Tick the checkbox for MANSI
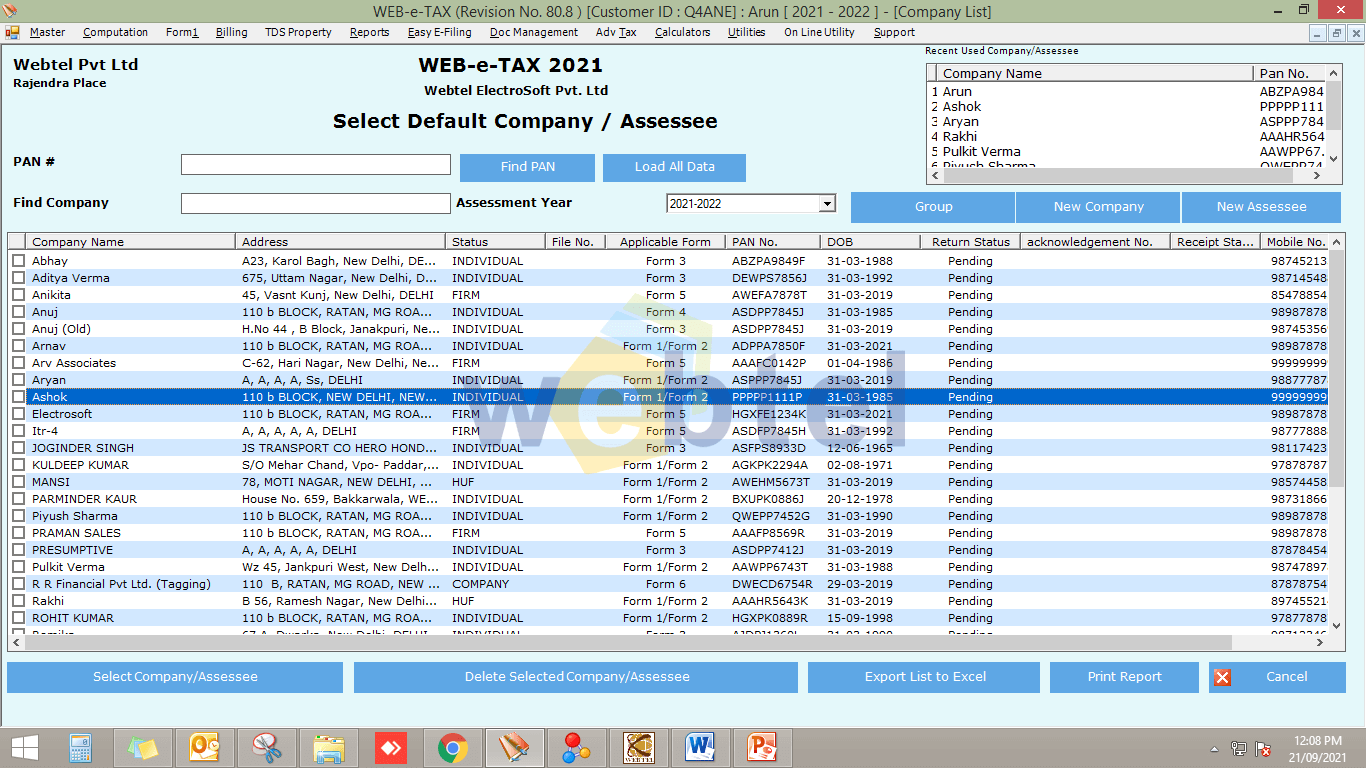This screenshot has width=1366, height=768. [19, 482]
